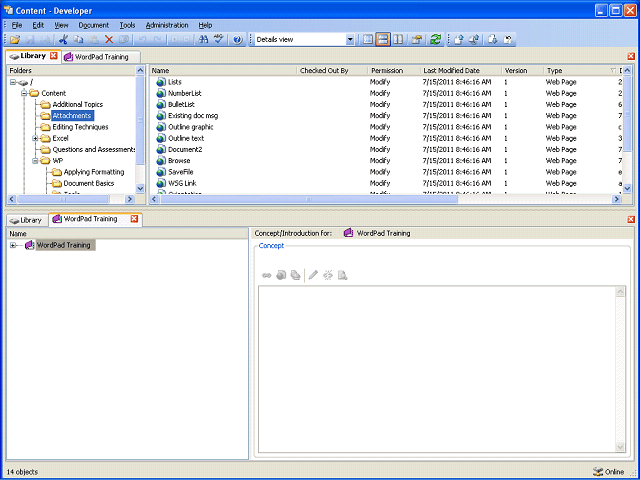Click the Preview magnifier icon in Concept
Screen dimensions: 640x480
tap(342, 276)
